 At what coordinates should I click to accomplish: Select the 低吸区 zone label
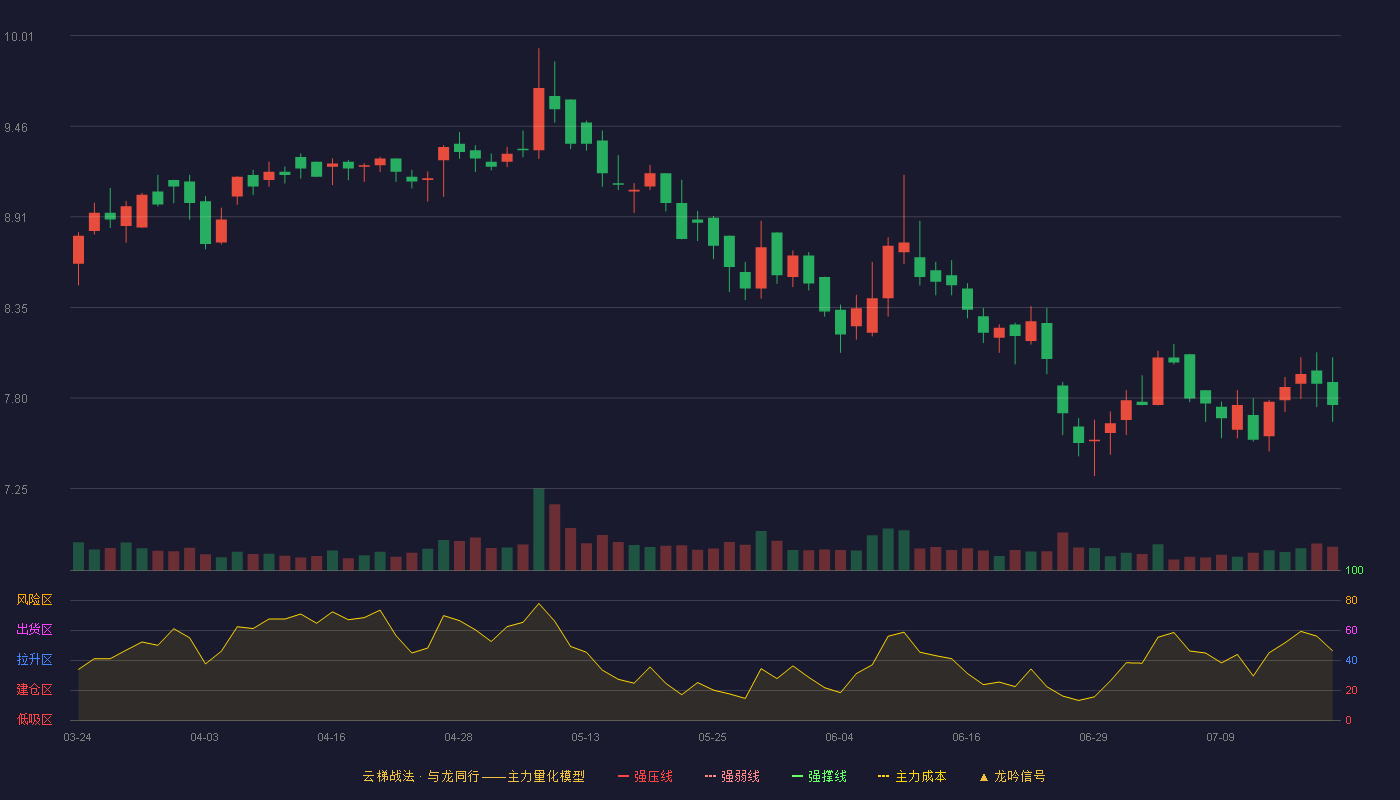point(35,719)
